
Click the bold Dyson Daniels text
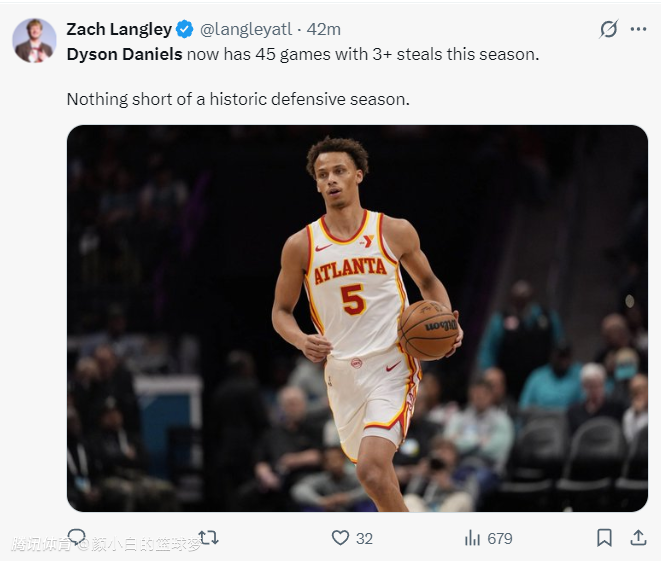(124, 54)
